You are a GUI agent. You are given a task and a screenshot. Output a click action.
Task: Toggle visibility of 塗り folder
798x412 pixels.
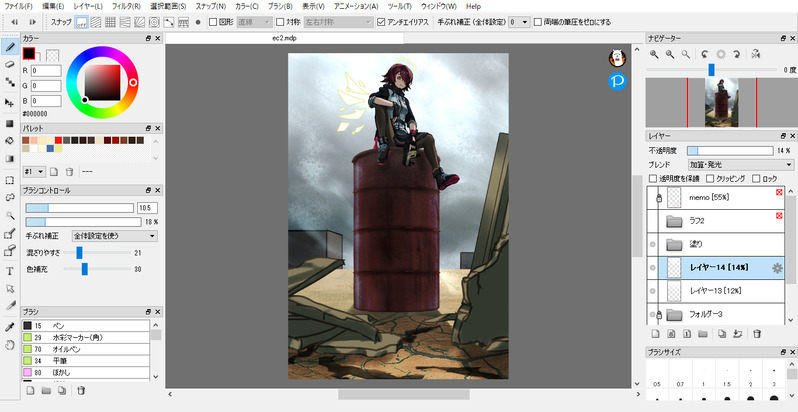pyautogui.click(x=652, y=245)
